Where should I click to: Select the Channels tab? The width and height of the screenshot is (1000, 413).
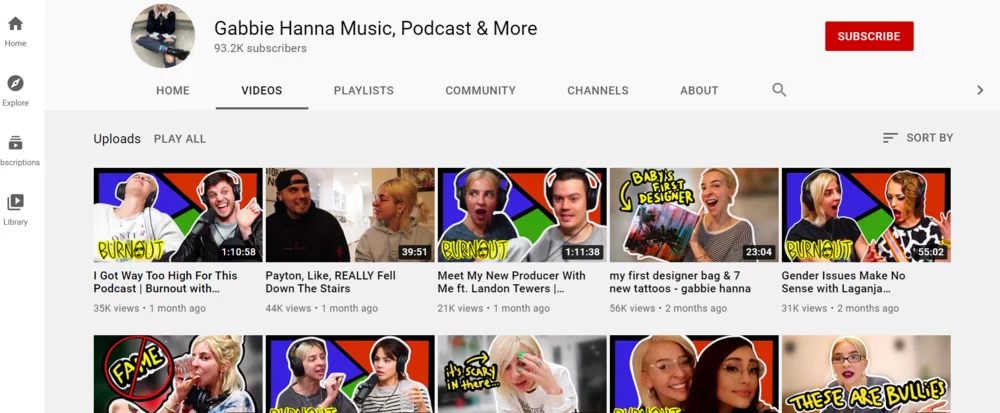(x=598, y=91)
